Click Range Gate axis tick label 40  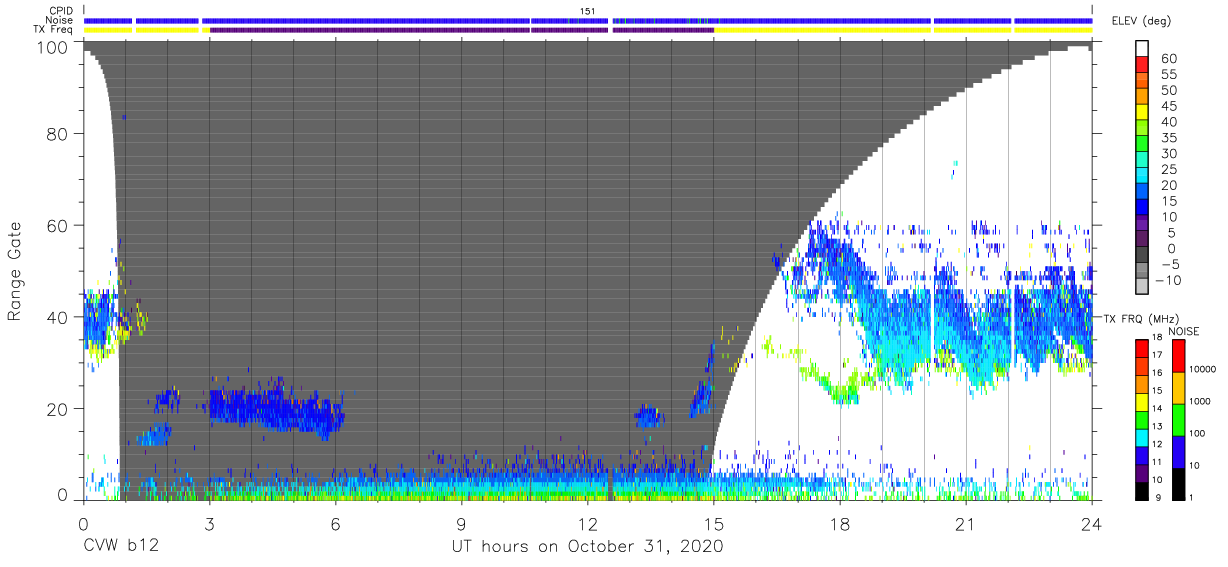[59, 317]
